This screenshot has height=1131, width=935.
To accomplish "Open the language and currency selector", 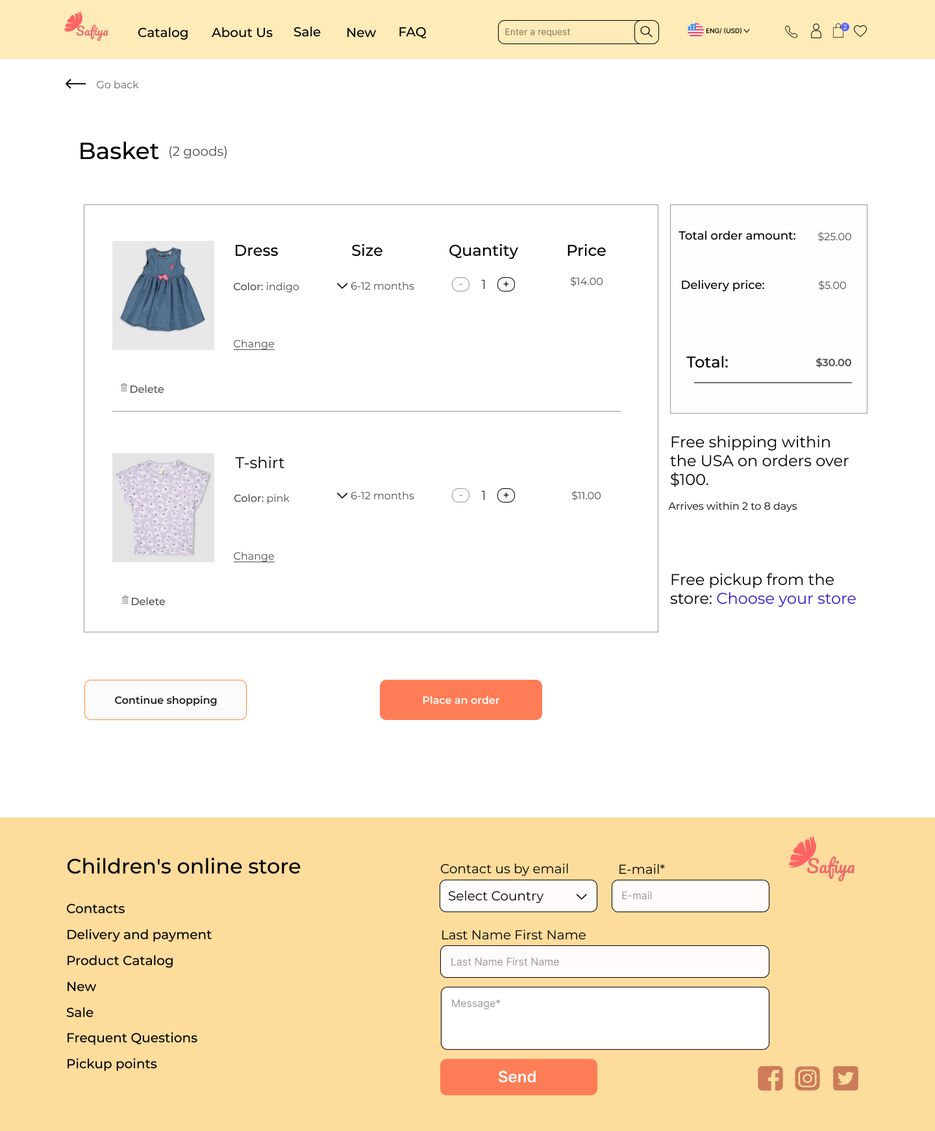I will click(x=719, y=31).
